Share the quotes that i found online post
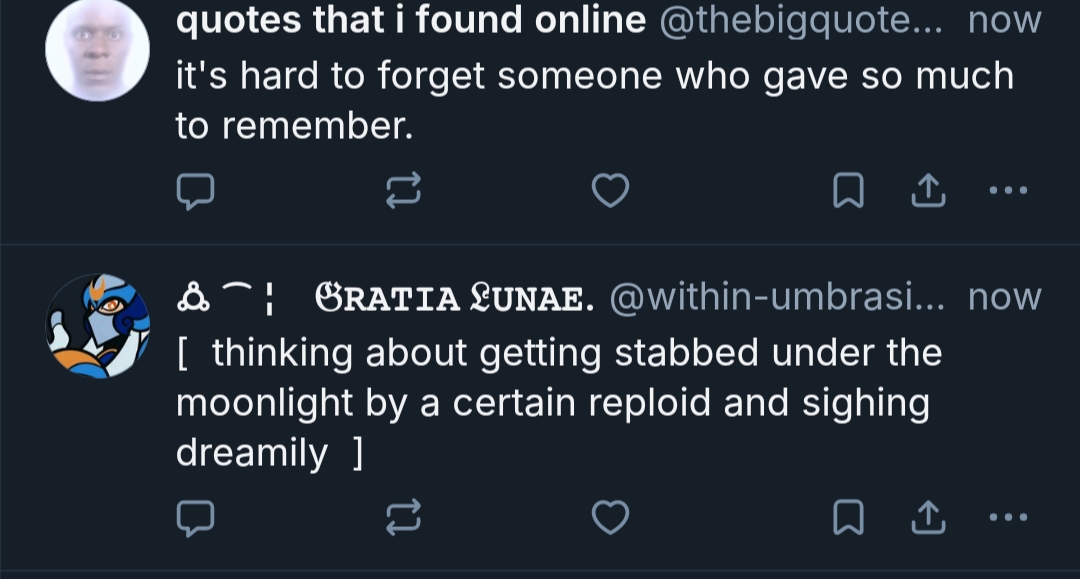The height and width of the screenshot is (579, 1080). click(x=928, y=190)
